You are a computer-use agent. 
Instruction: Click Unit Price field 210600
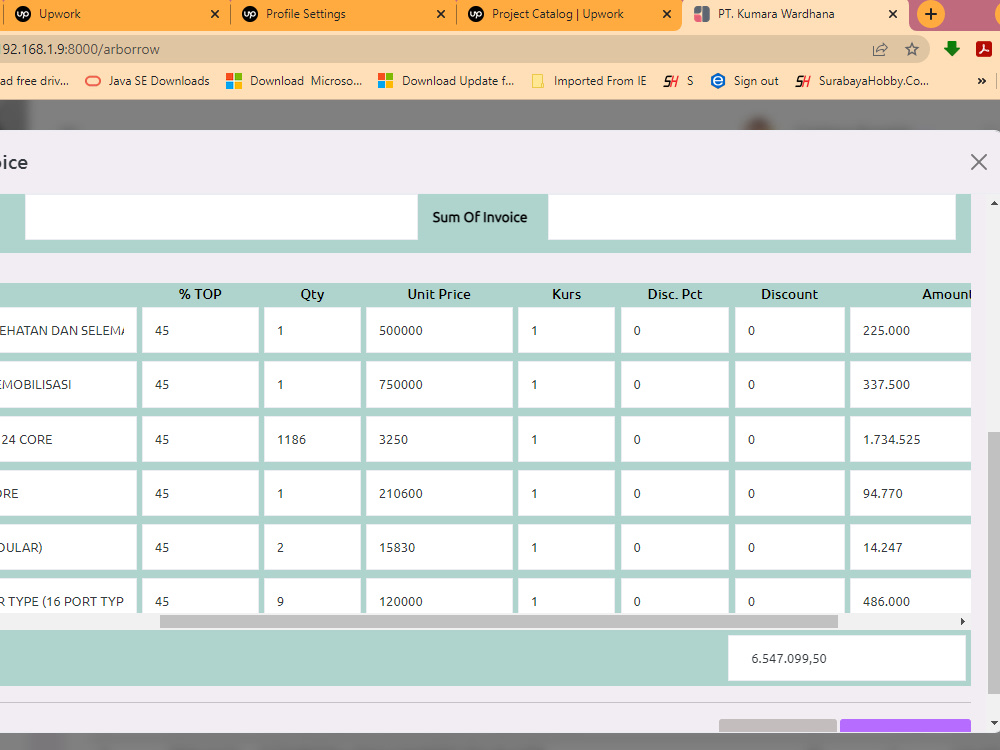[x=439, y=494]
